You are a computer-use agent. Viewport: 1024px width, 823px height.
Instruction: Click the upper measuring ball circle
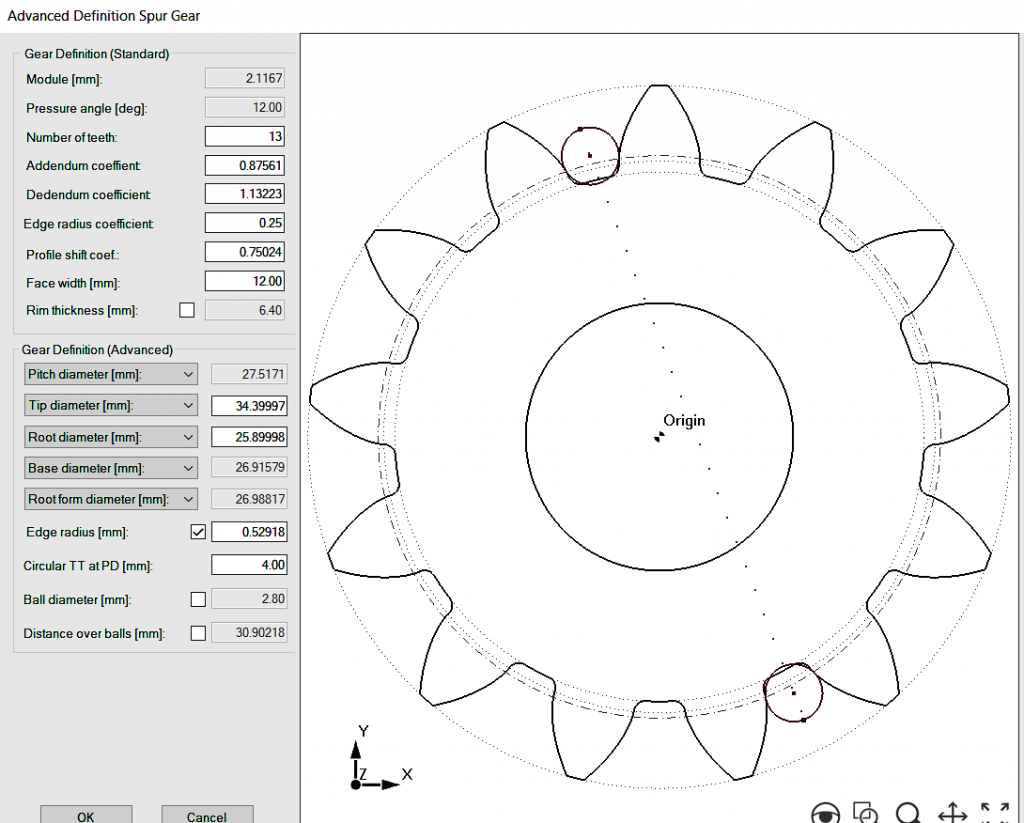[x=590, y=155]
